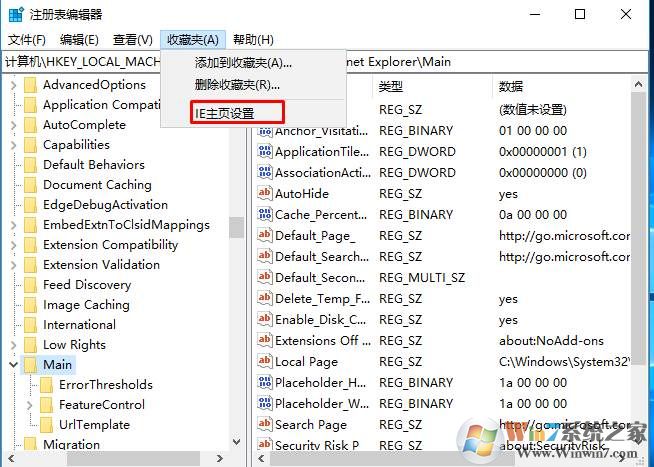Select the AutoComplete folder icon
This screenshot has width=654, height=467.
[30, 125]
